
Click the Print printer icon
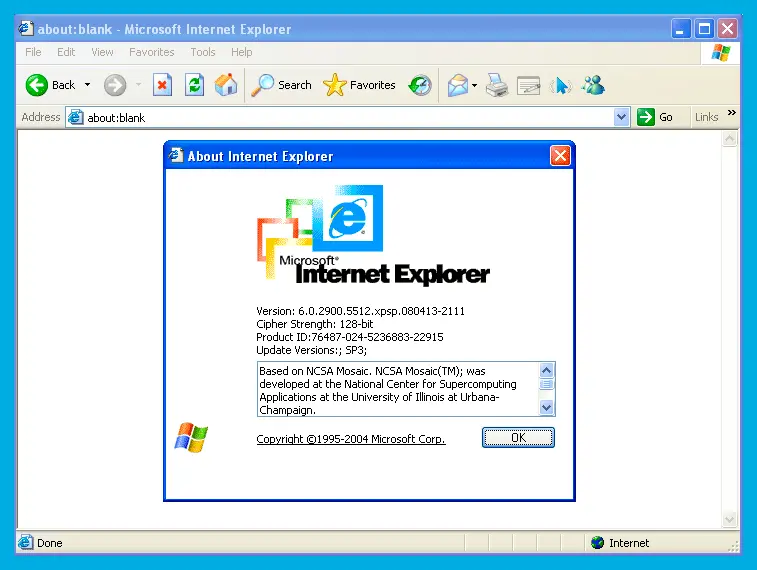[497, 85]
